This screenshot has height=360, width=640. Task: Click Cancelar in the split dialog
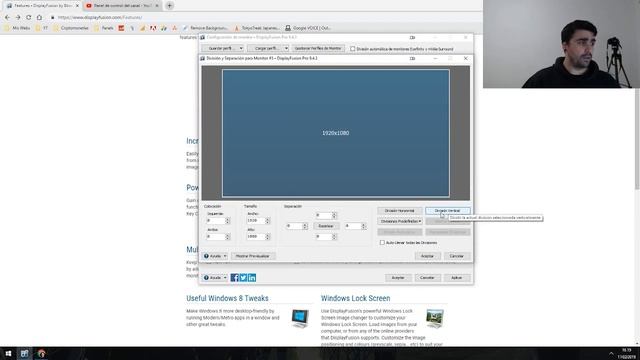(457, 256)
